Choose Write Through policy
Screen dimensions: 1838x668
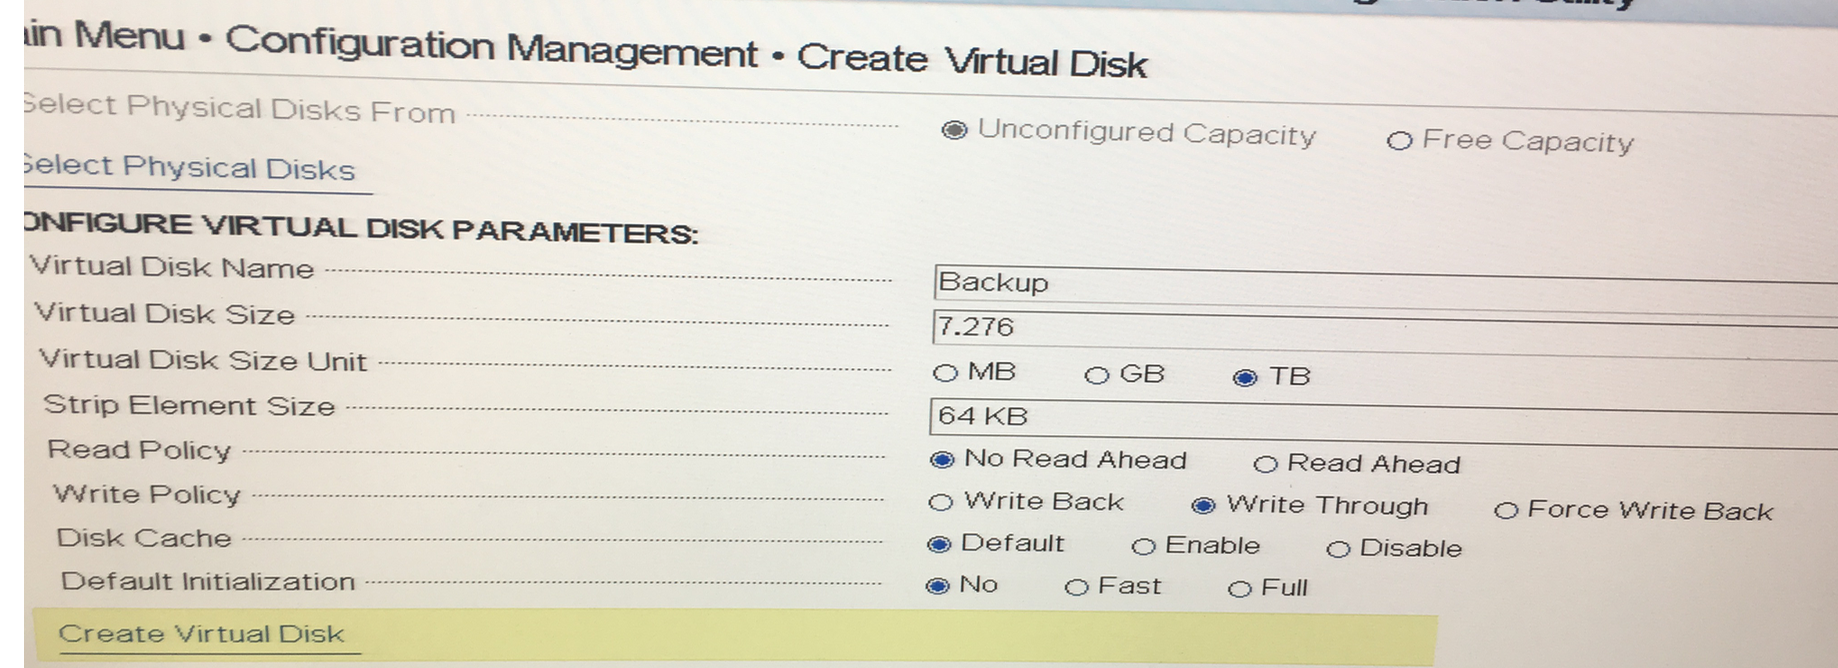tap(1204, 506)
